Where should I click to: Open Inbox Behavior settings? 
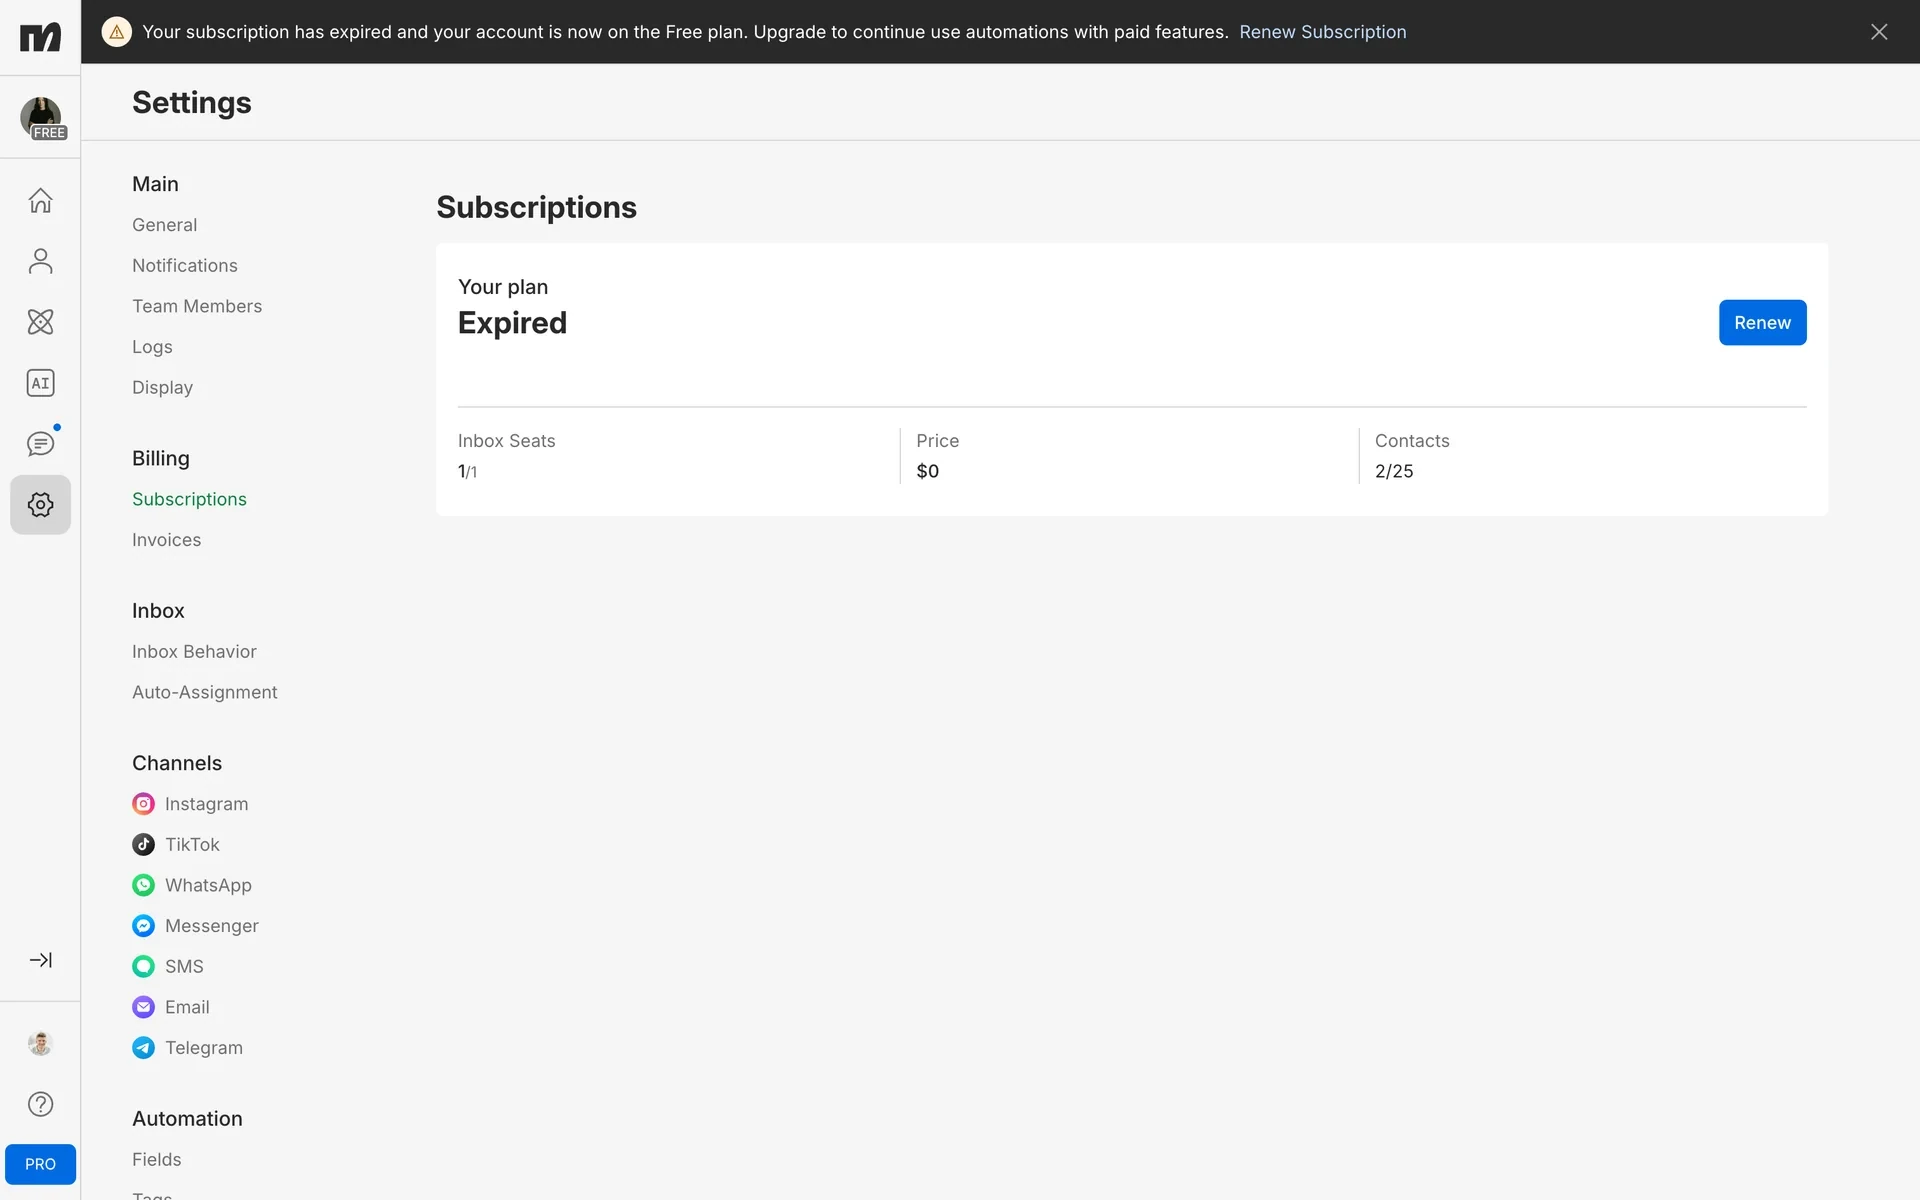(x=194, y=652)
